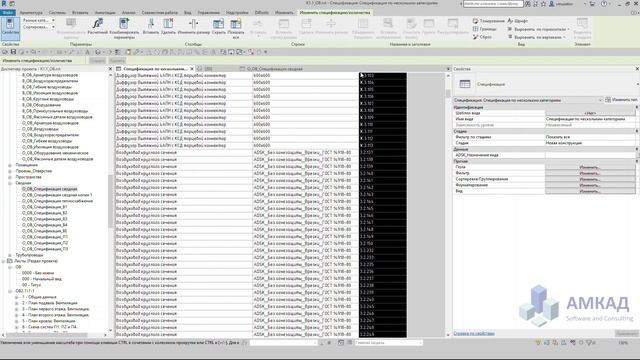The width and height of the screenshot is (640, 360).
Task: Add a Calculated parameter
Action: pos(98,27)
